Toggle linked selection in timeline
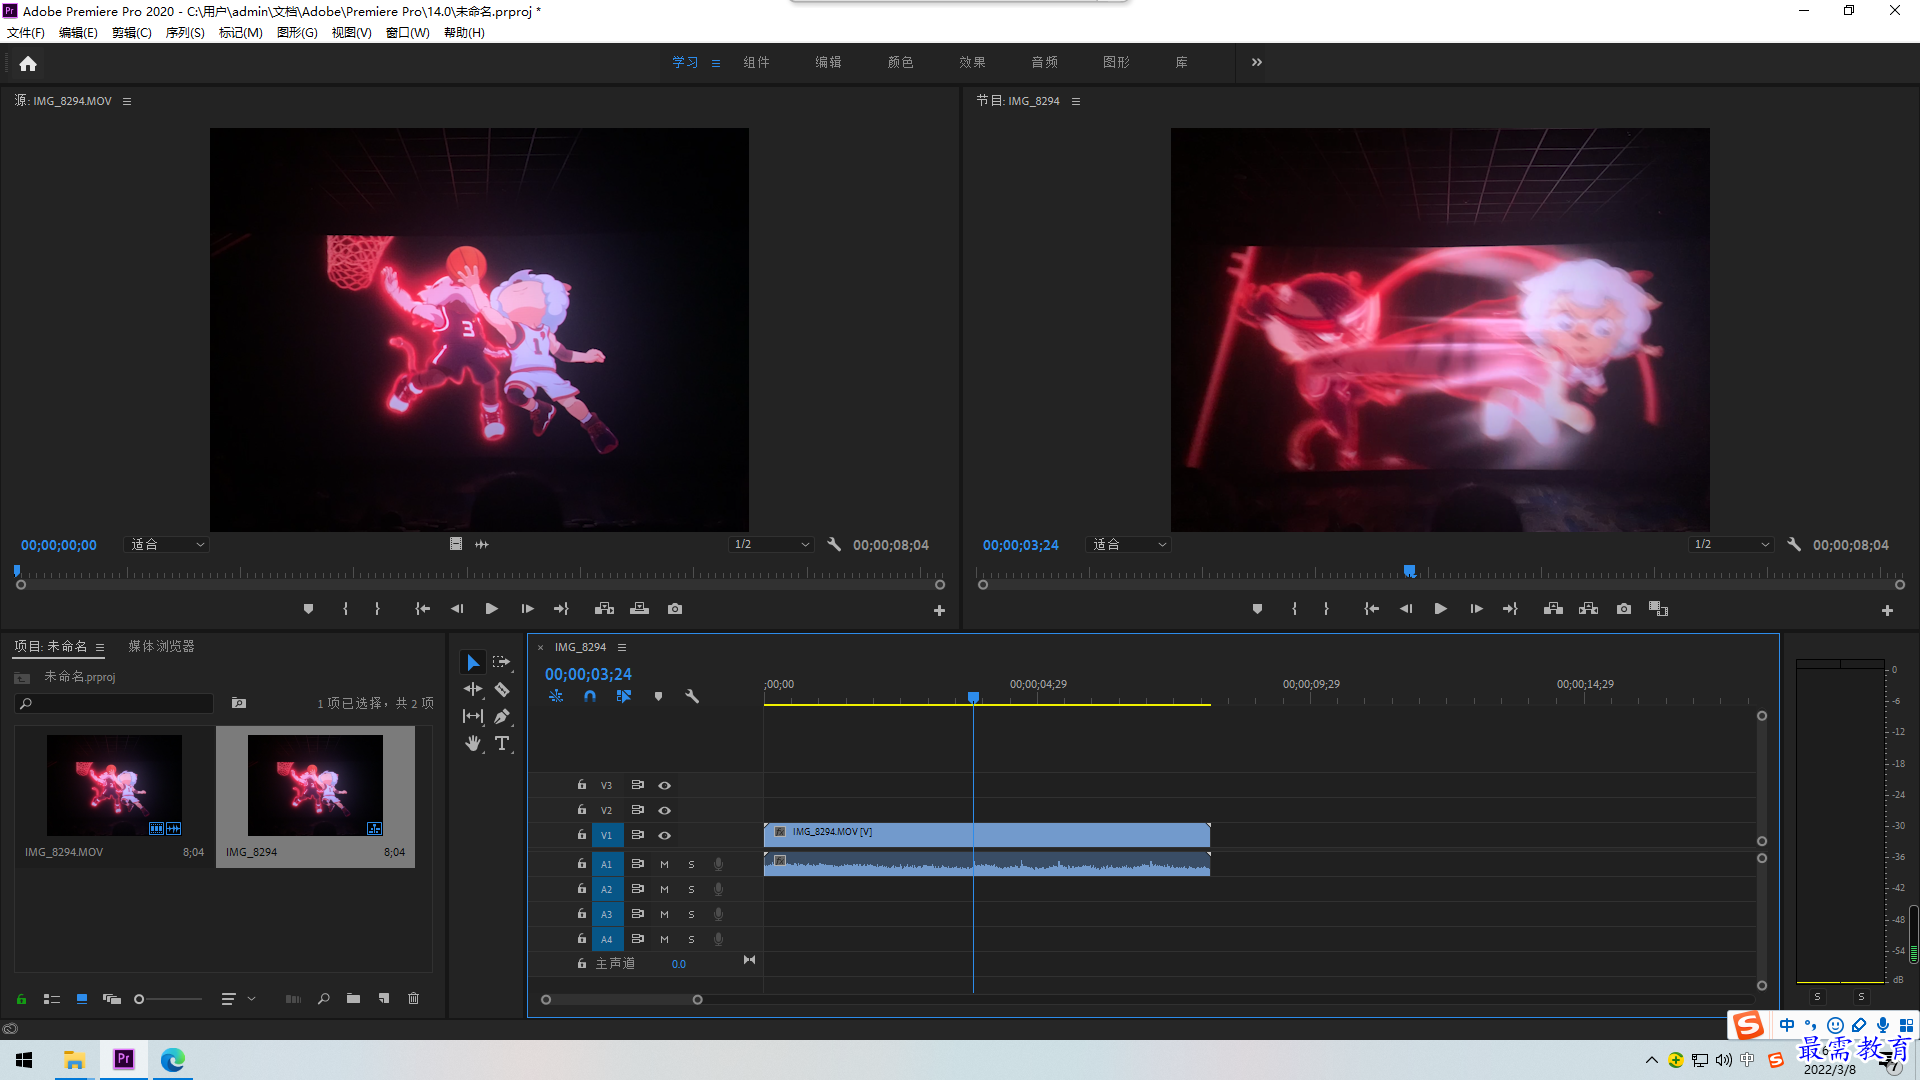The image size is (1920, 1080). [624, 696]
